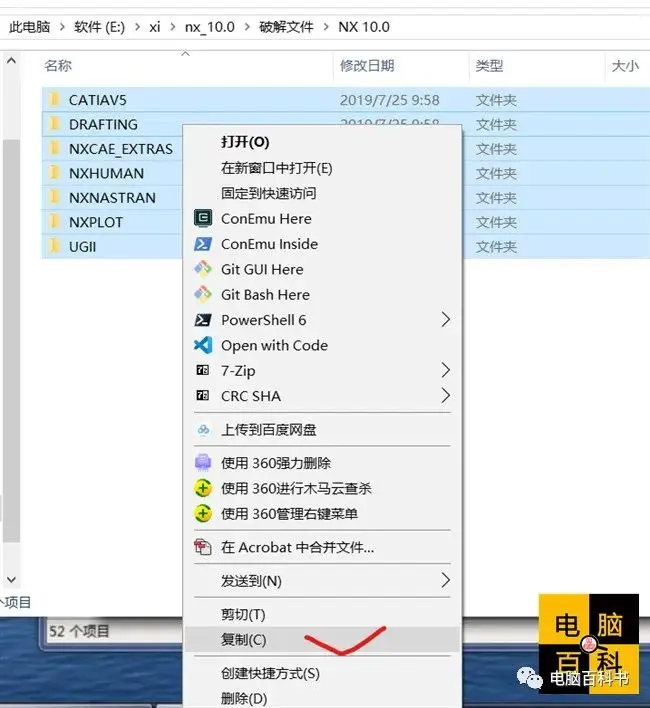650x708 pixels.
Task: Click the NXHUMAN folder icon
Action: pyautogui.click(x=55, y=172)
